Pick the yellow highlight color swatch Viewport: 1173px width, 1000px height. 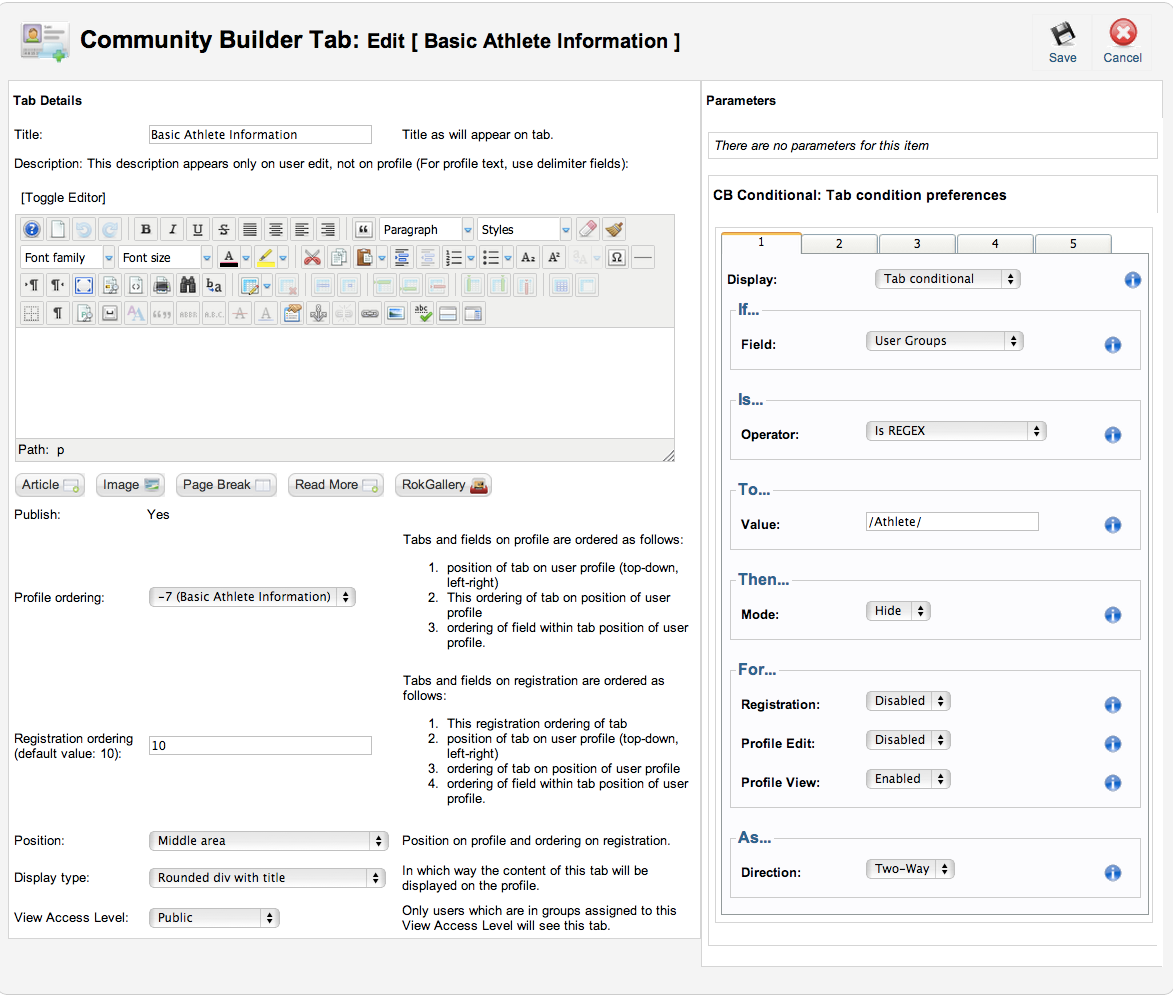(266, 257)
